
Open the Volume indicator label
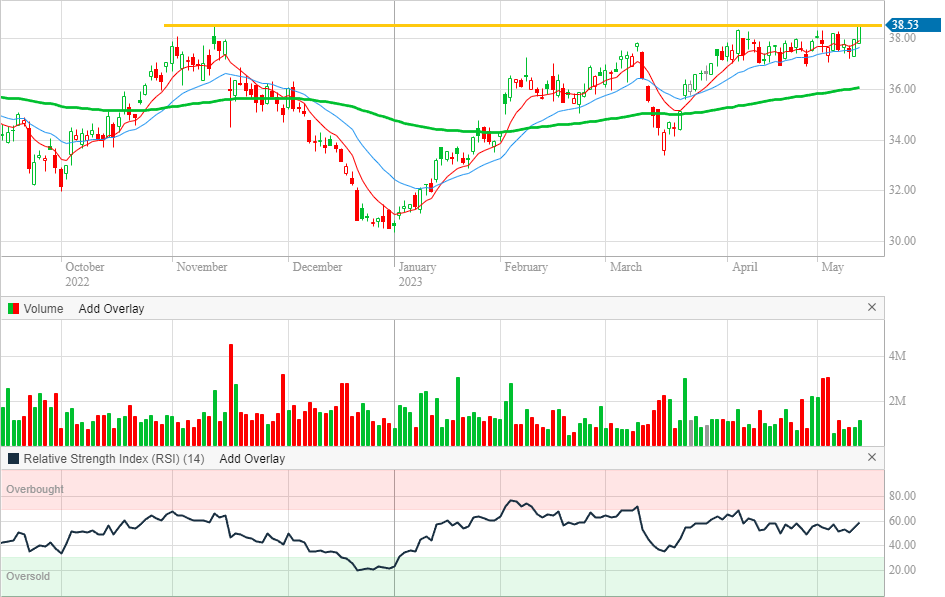coord(43,308)
